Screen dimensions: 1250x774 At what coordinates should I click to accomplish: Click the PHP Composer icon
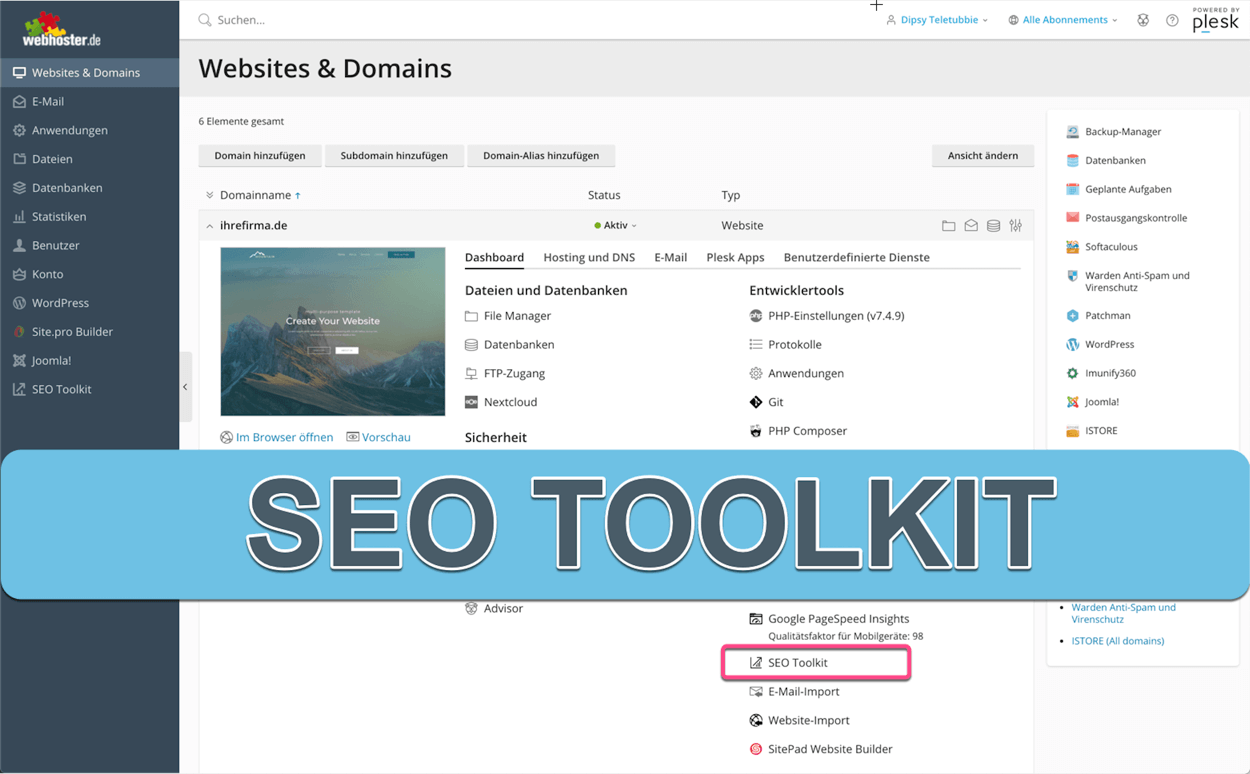[x=756, y=431]
